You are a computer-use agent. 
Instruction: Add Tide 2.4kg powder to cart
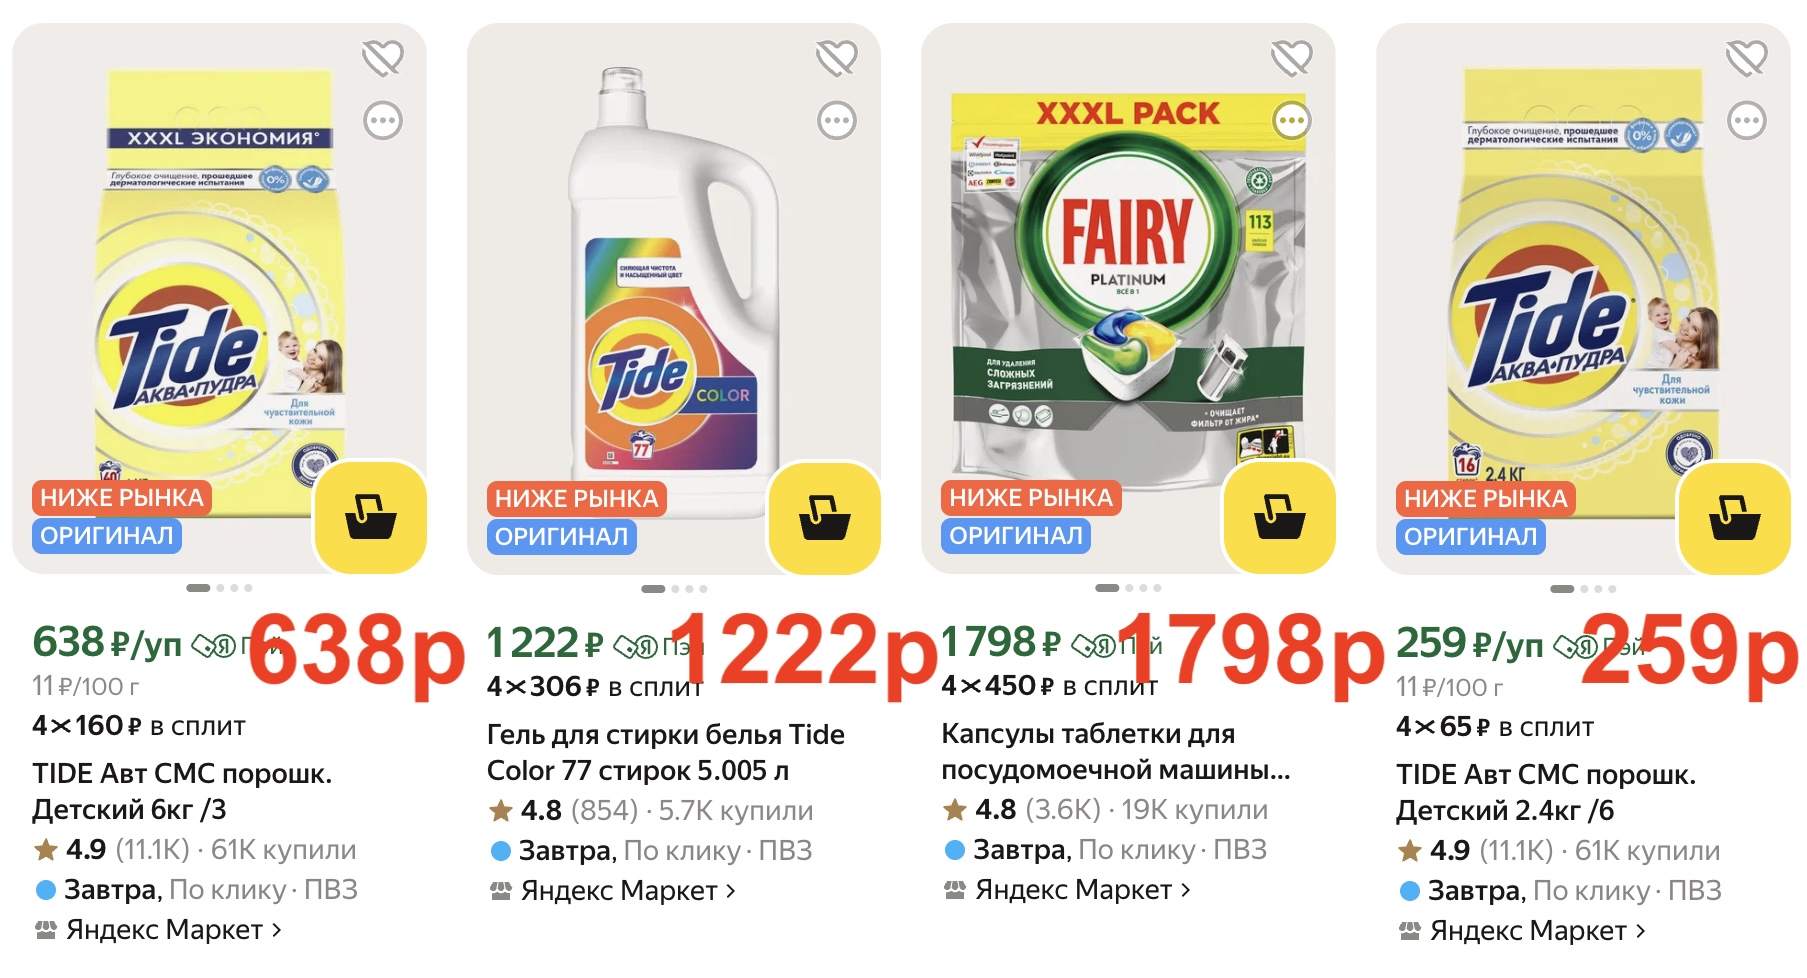(x=1735, y=517)
